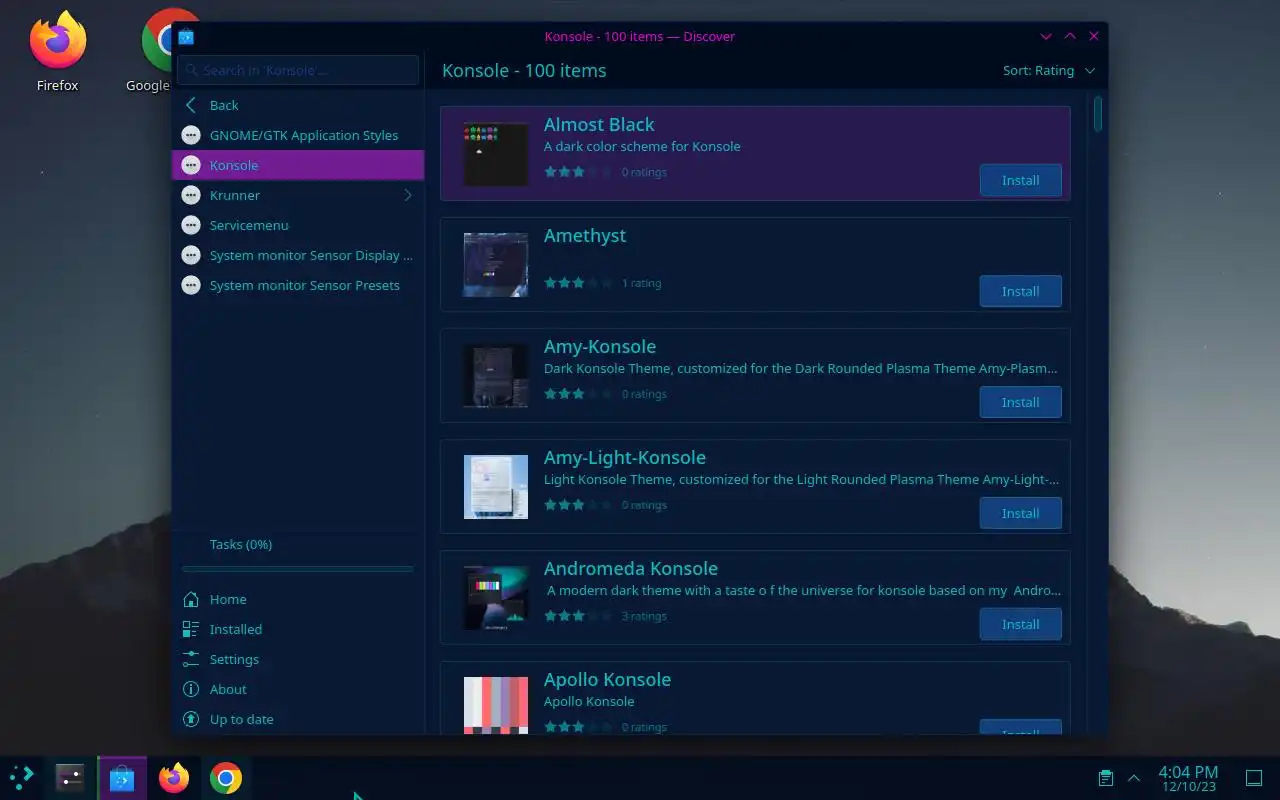The image size is (1280, 800).
Task: Click the Discover window title bar icon
Action: coord(186,37)
